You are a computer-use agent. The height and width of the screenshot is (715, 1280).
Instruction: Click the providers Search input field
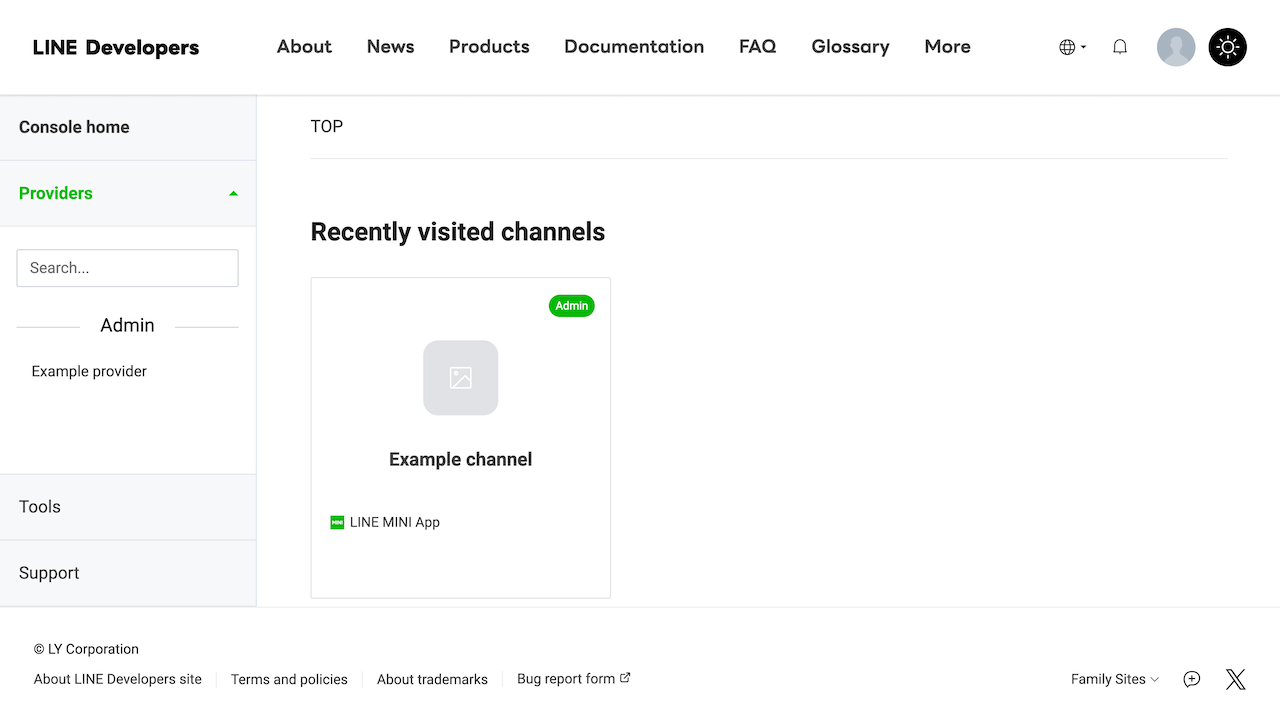point(128,268)
